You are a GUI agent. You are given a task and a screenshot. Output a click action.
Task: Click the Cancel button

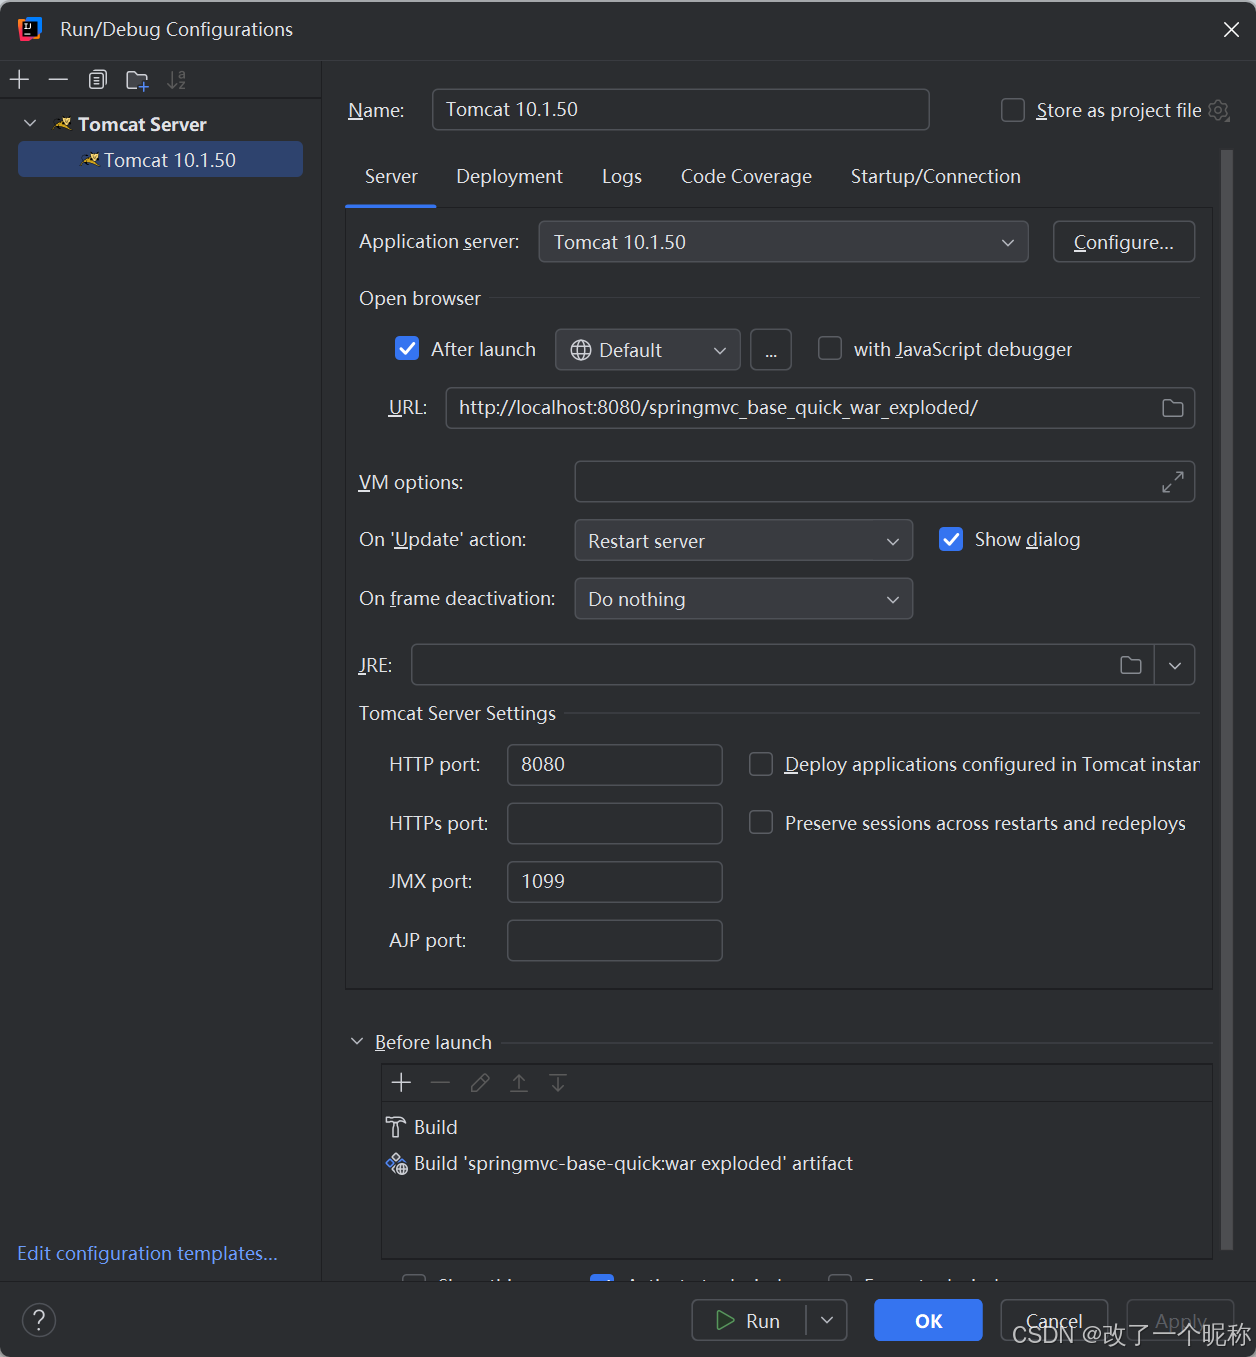[x=1054, y=1320]
